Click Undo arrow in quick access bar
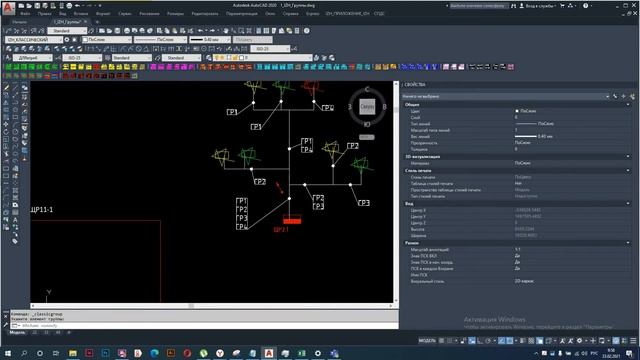Image resolution: width=640 pixels, height=360 pixels. [77, 6]
